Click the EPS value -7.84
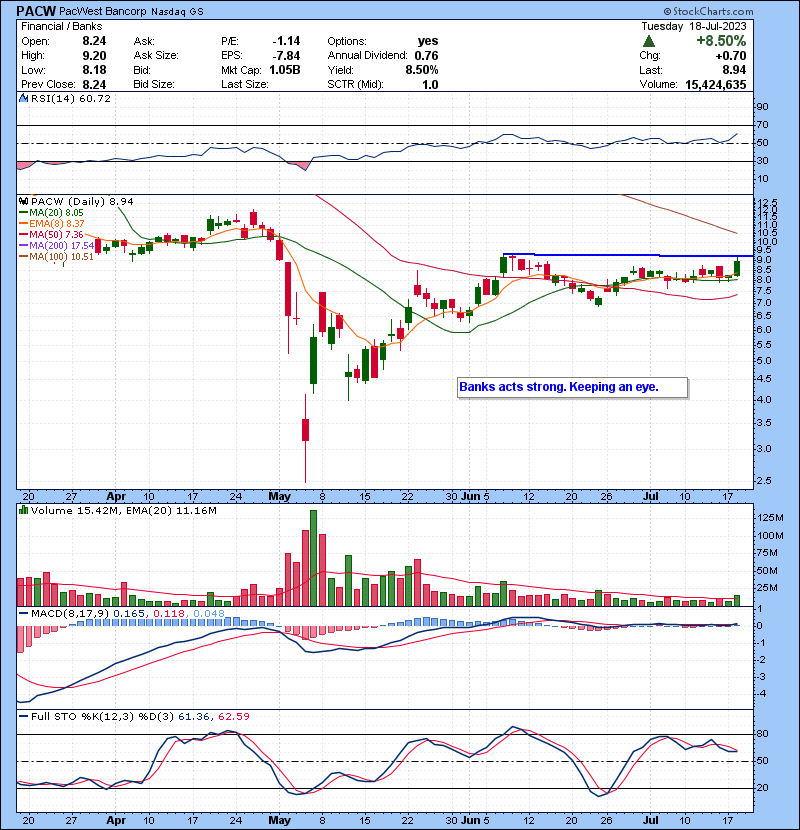Viewport: 800px width, 830px height. [x=286, y=56]
